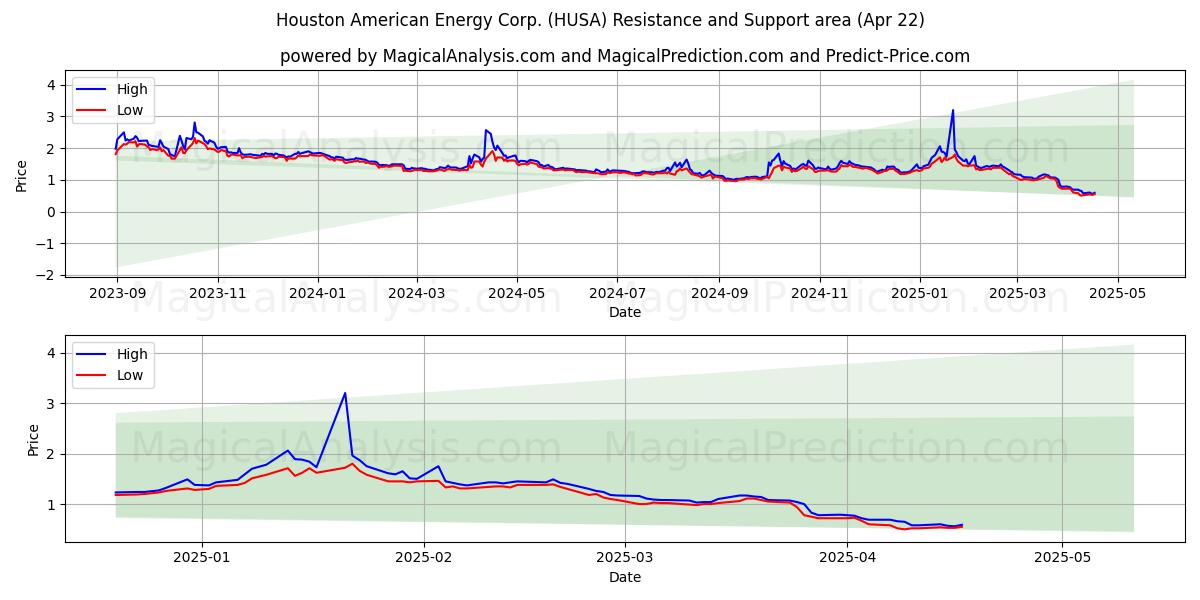Click the "2025-02" tick label
This screenshot has height=600, width=1200.
coord(424,558)
